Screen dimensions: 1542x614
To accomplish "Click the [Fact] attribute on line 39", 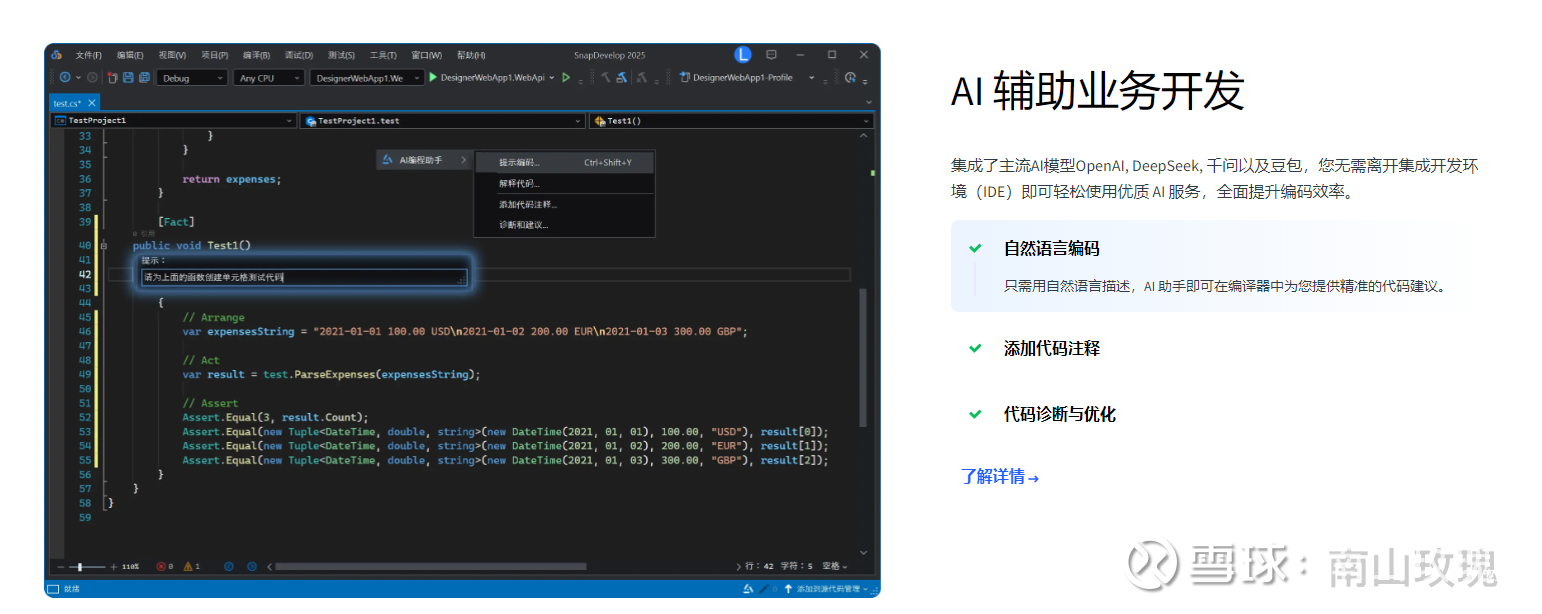I will (x=176, y=222).
